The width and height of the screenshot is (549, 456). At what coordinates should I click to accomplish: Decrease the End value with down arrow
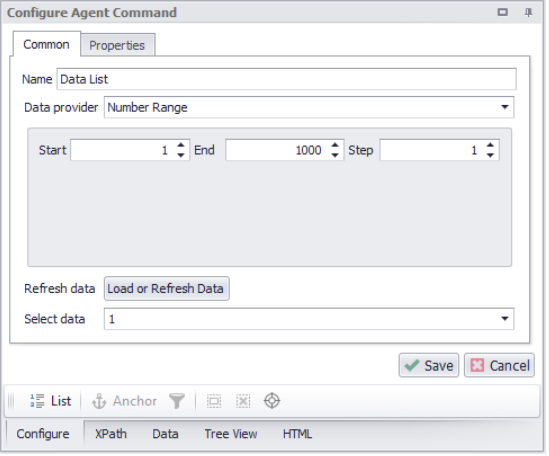click(336, 156)
